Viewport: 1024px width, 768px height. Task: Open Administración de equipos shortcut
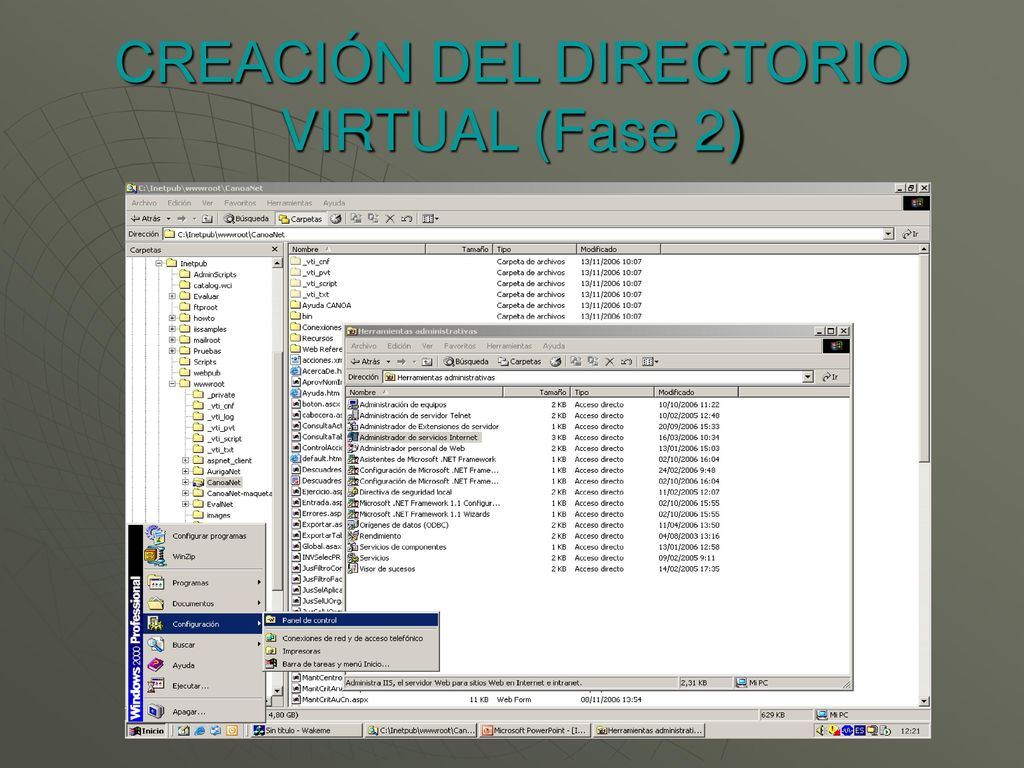398,404
